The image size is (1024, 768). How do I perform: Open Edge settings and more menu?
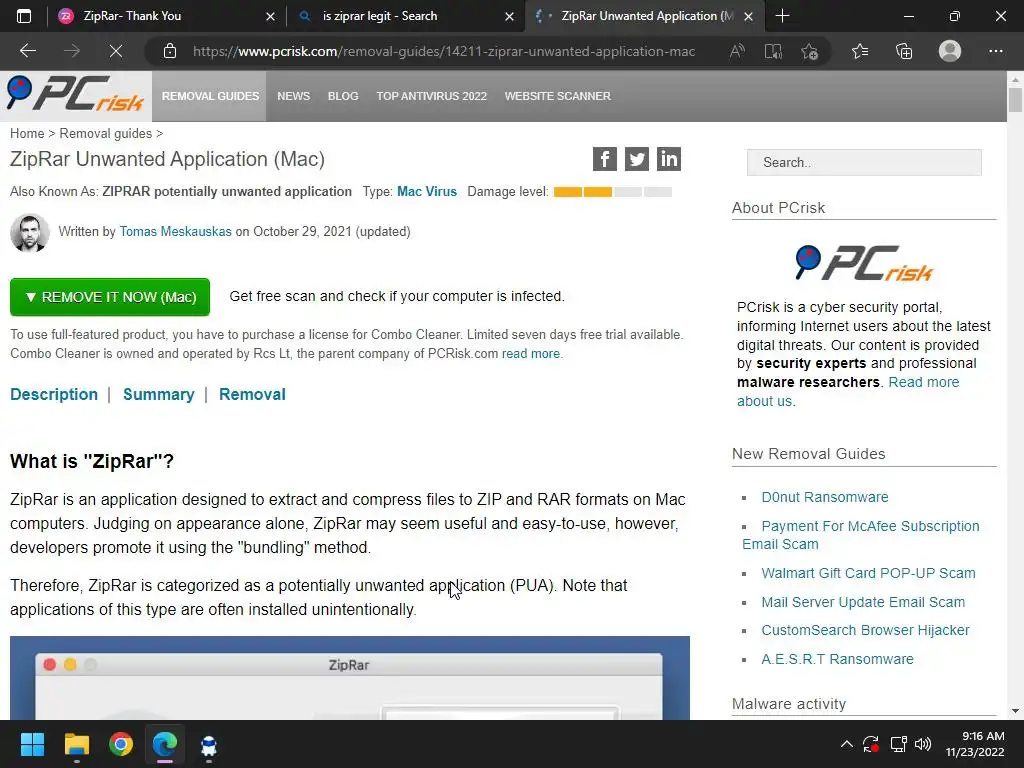coord(995,51)
